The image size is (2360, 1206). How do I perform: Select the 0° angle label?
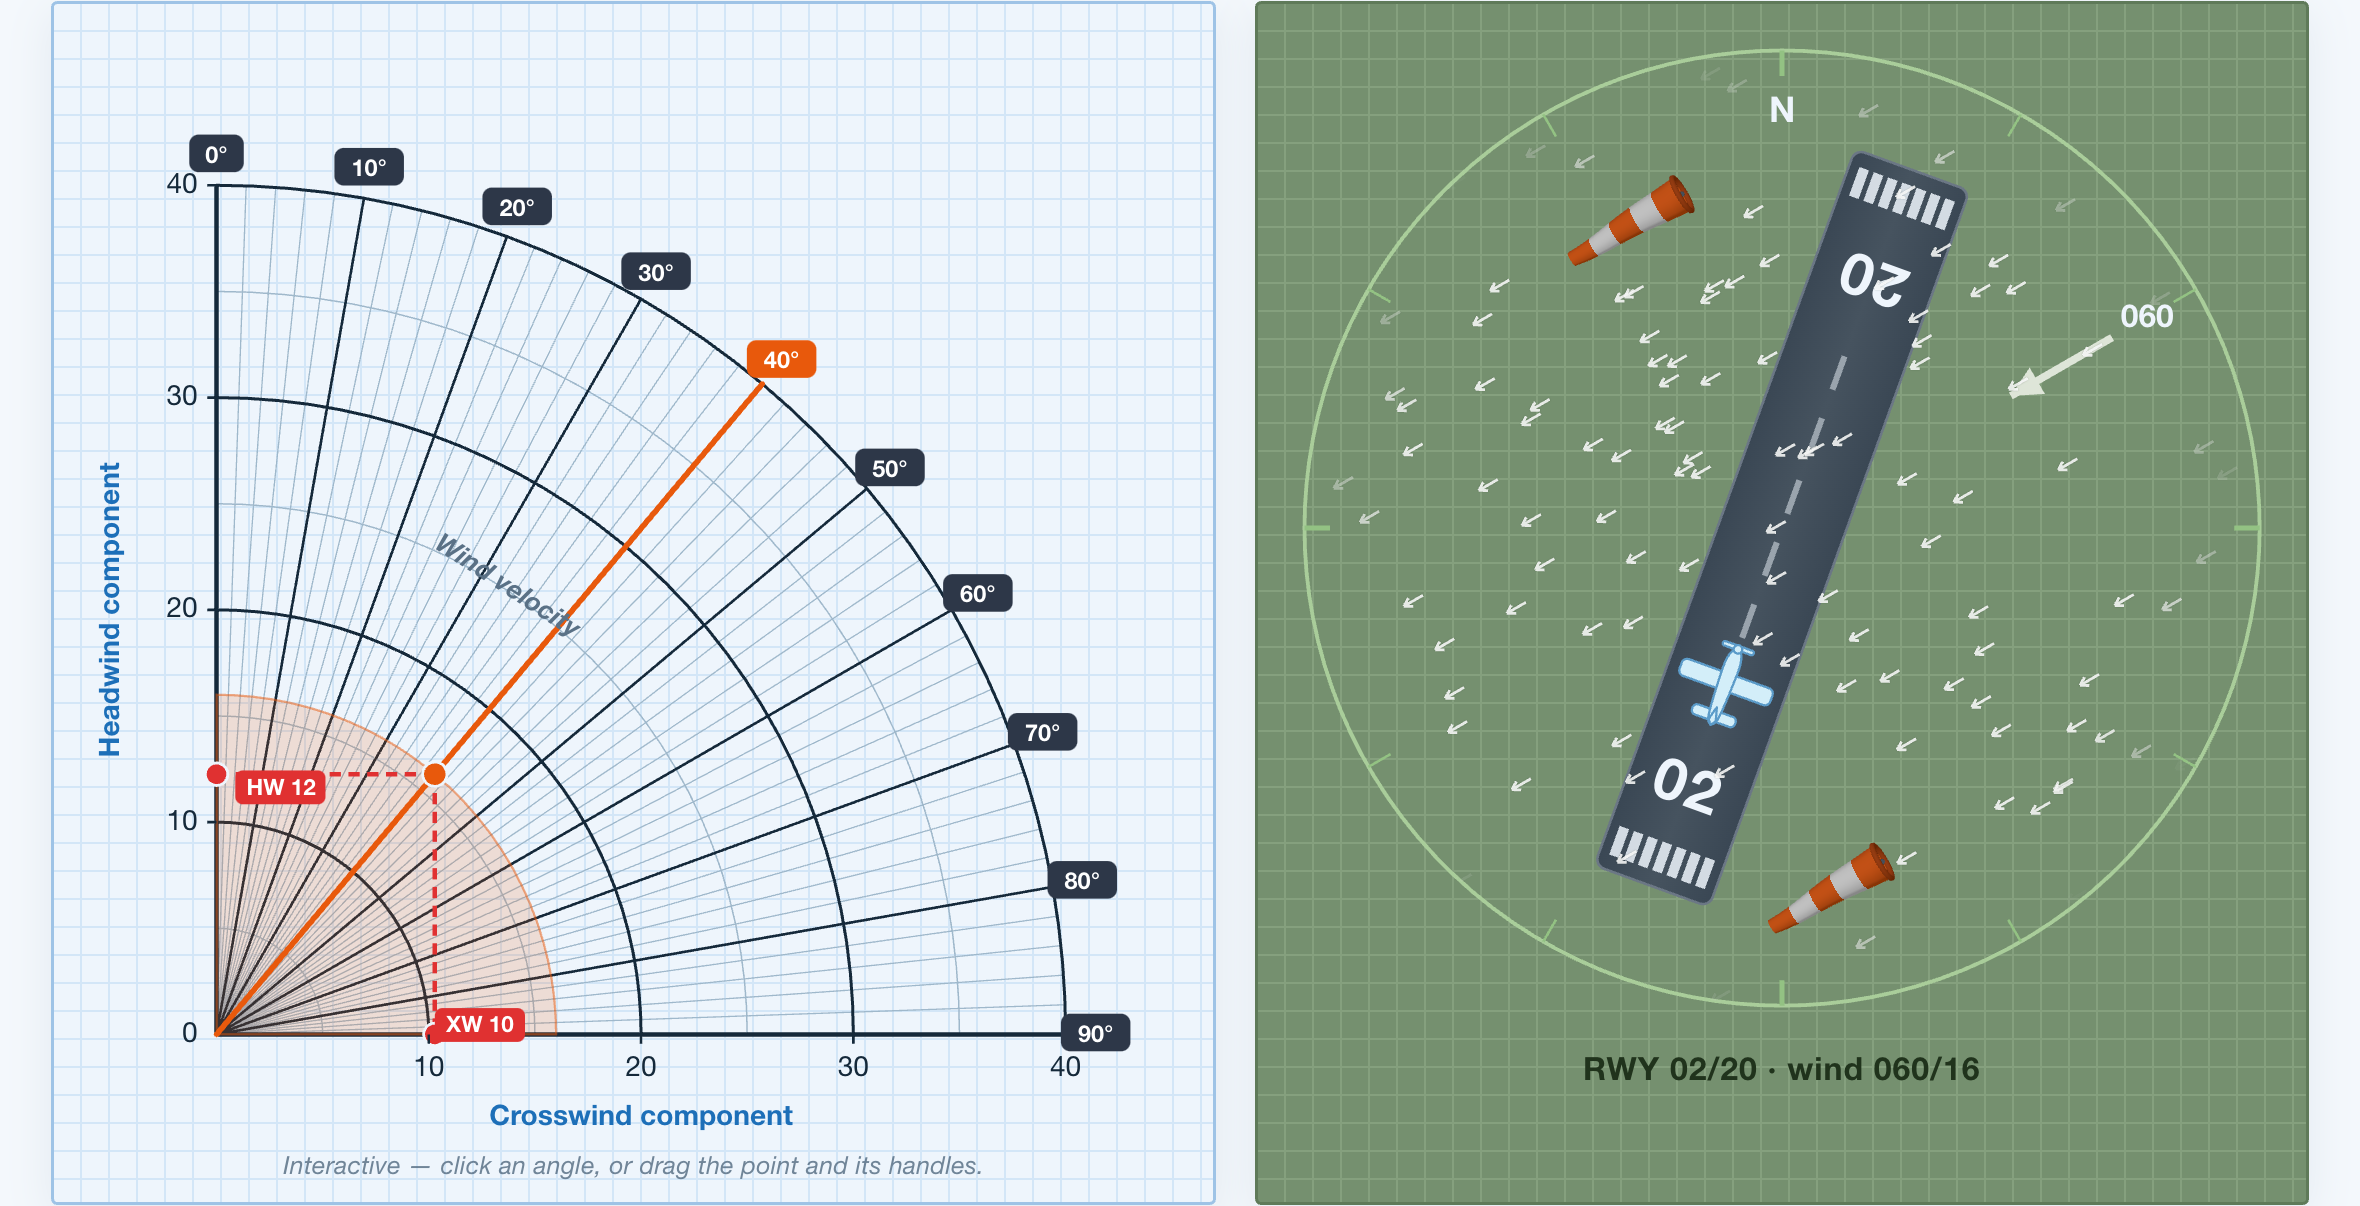(216, 154)
